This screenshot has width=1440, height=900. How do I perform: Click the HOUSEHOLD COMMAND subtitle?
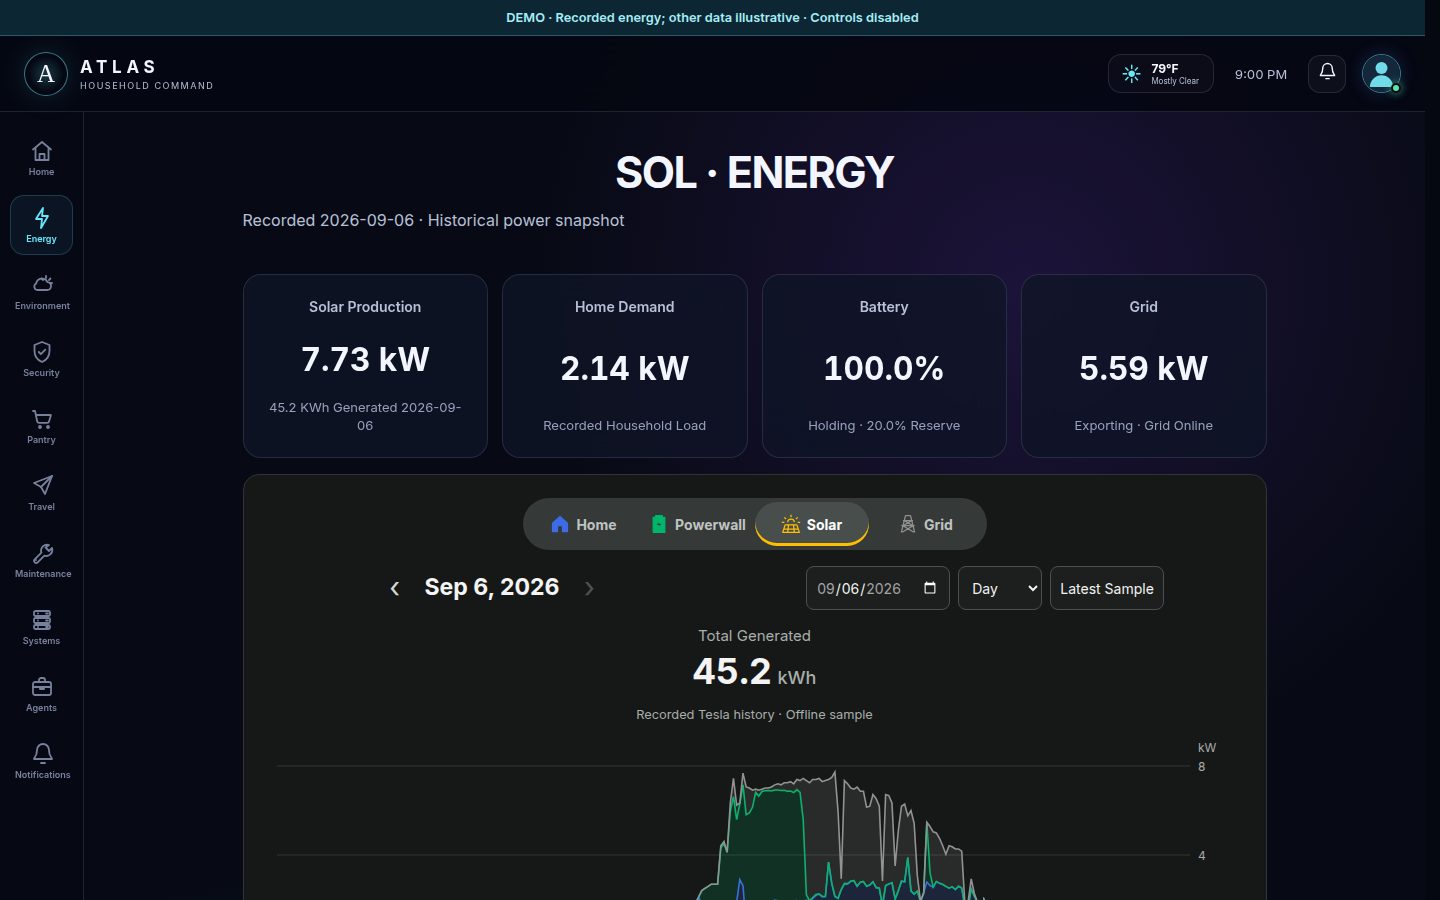click(147, 86)
